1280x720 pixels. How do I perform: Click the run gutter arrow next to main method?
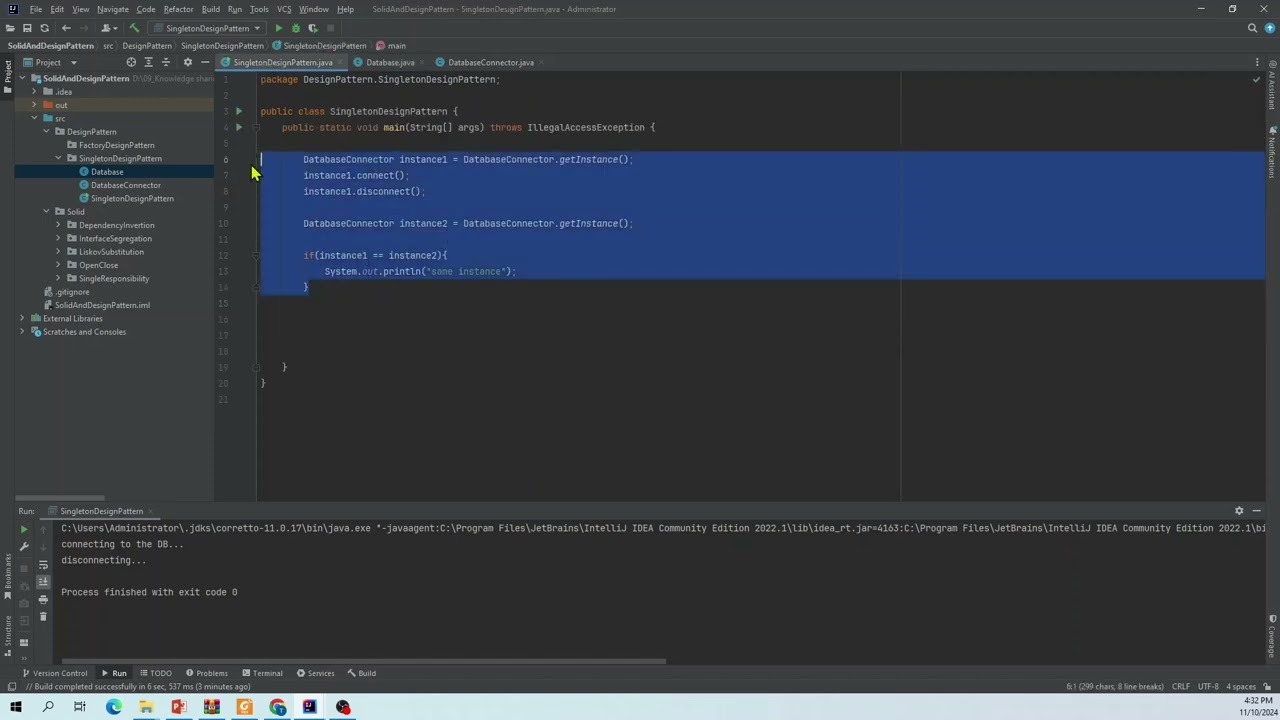[238, 127]
